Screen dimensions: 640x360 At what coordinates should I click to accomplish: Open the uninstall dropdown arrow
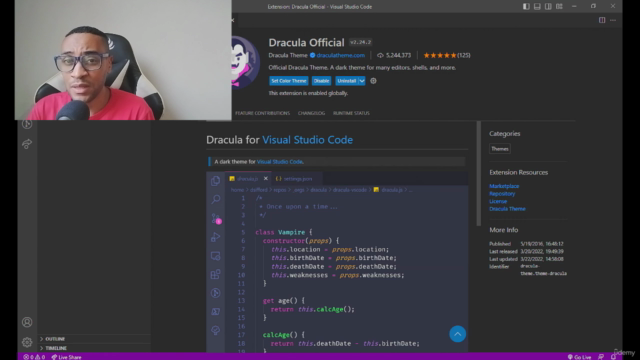362,81
